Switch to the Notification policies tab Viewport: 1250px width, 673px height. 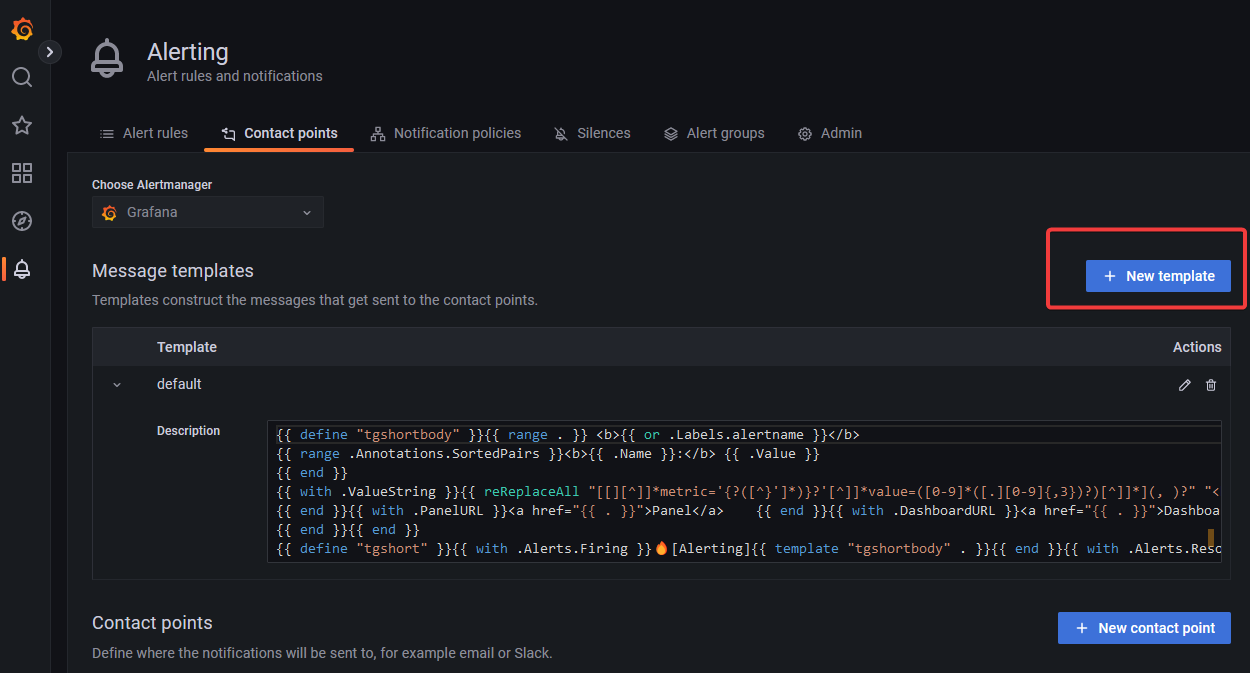pyautogui.click(x=446, y=133)
